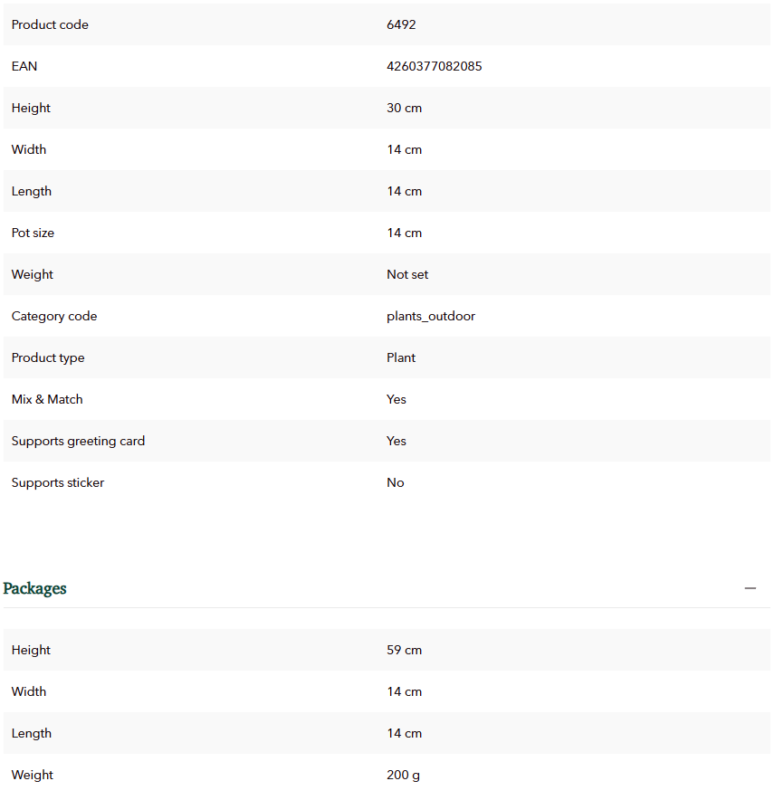
Task: Click the Supports sticker row label
Action: pos(58,483)
